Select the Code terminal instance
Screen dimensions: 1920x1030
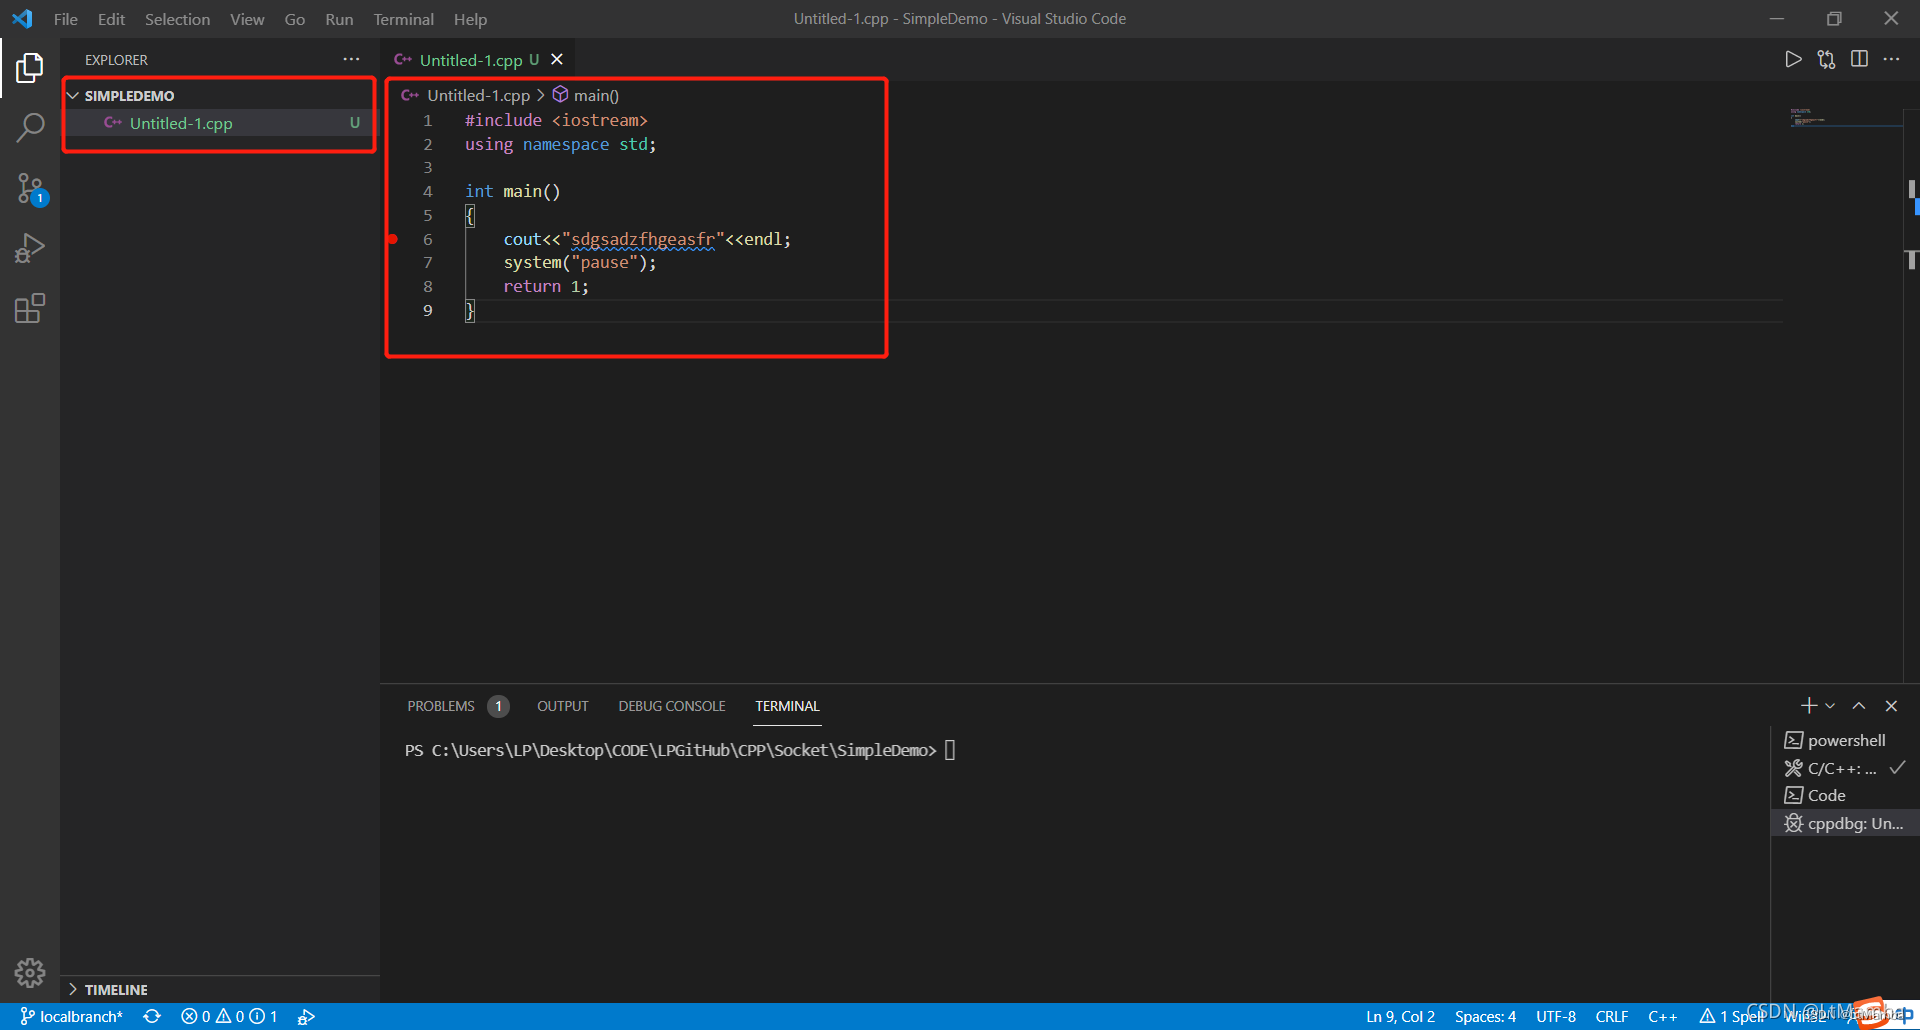pos(1845,795)
